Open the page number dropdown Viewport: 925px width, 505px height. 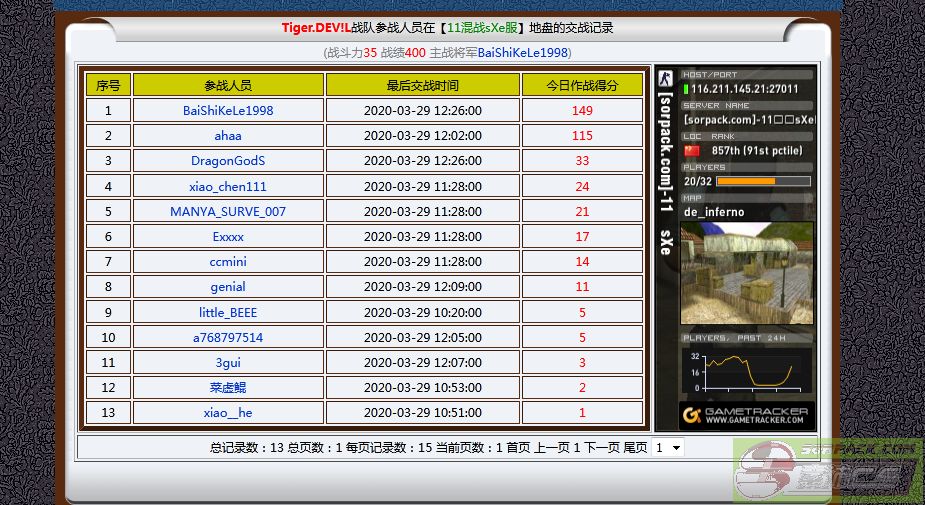pyautogui.click(x=667, y=448)
